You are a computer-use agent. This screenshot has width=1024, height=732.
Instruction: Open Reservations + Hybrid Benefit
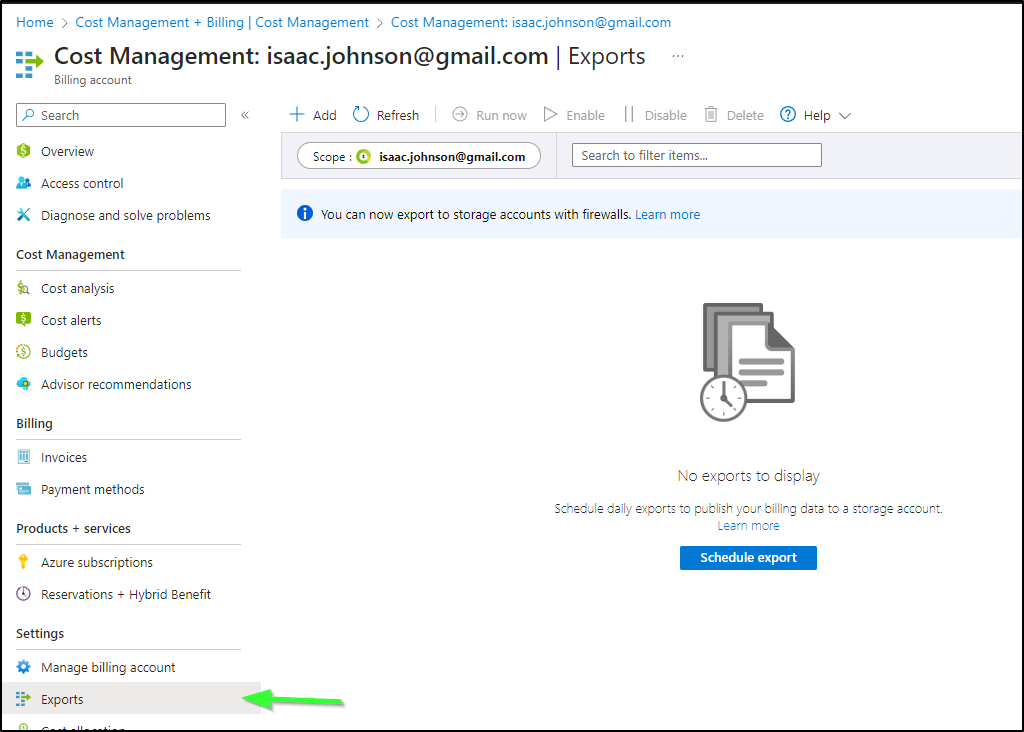[x=126, y=594]
